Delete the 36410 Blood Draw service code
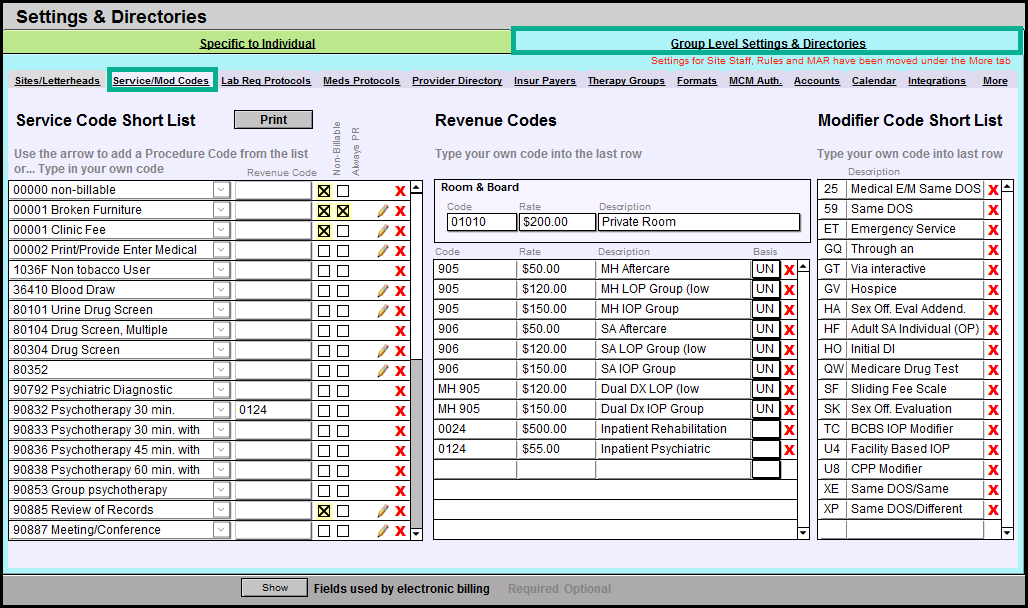The height and width of the screenshot is (608, 1028). click(400, 291)
